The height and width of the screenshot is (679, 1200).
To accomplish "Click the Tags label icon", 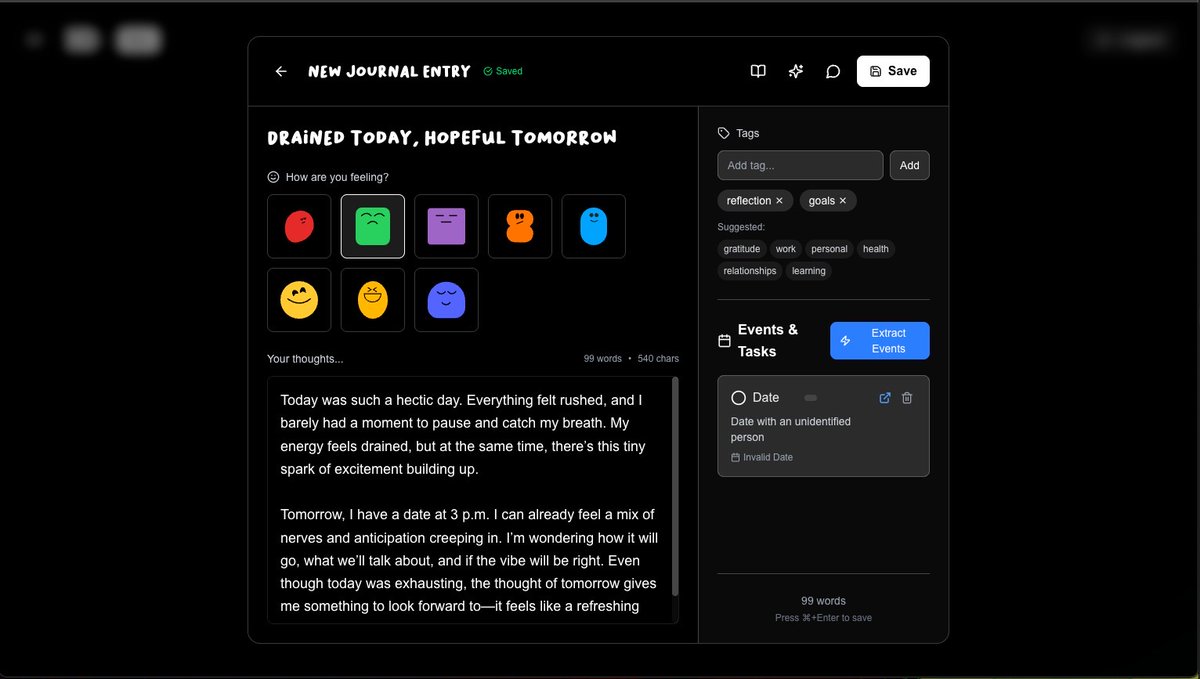I will point(724,133).
